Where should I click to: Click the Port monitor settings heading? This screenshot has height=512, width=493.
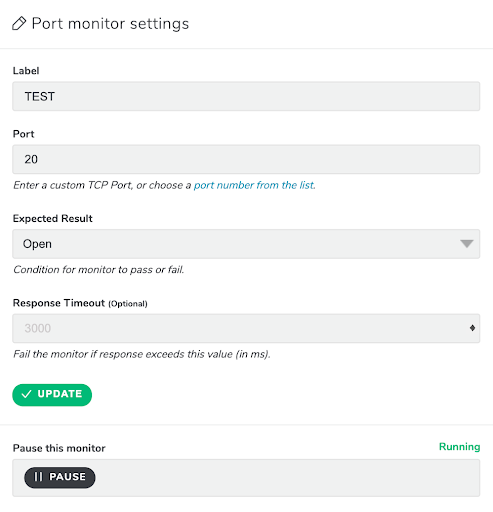pyautogui.click(x=110, y=24)
